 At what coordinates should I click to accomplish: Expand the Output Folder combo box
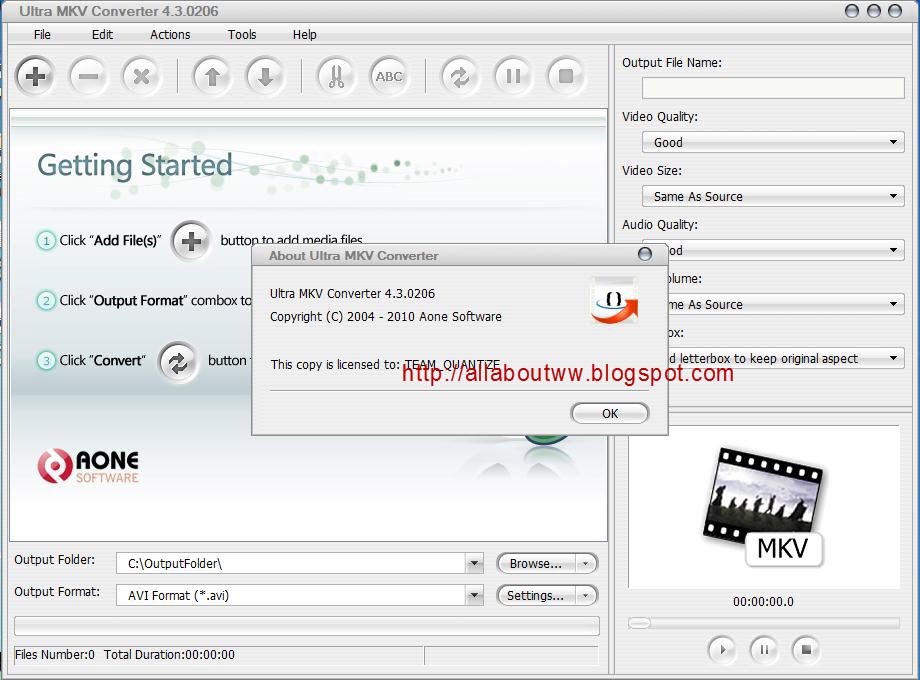[x=474, y=563]
